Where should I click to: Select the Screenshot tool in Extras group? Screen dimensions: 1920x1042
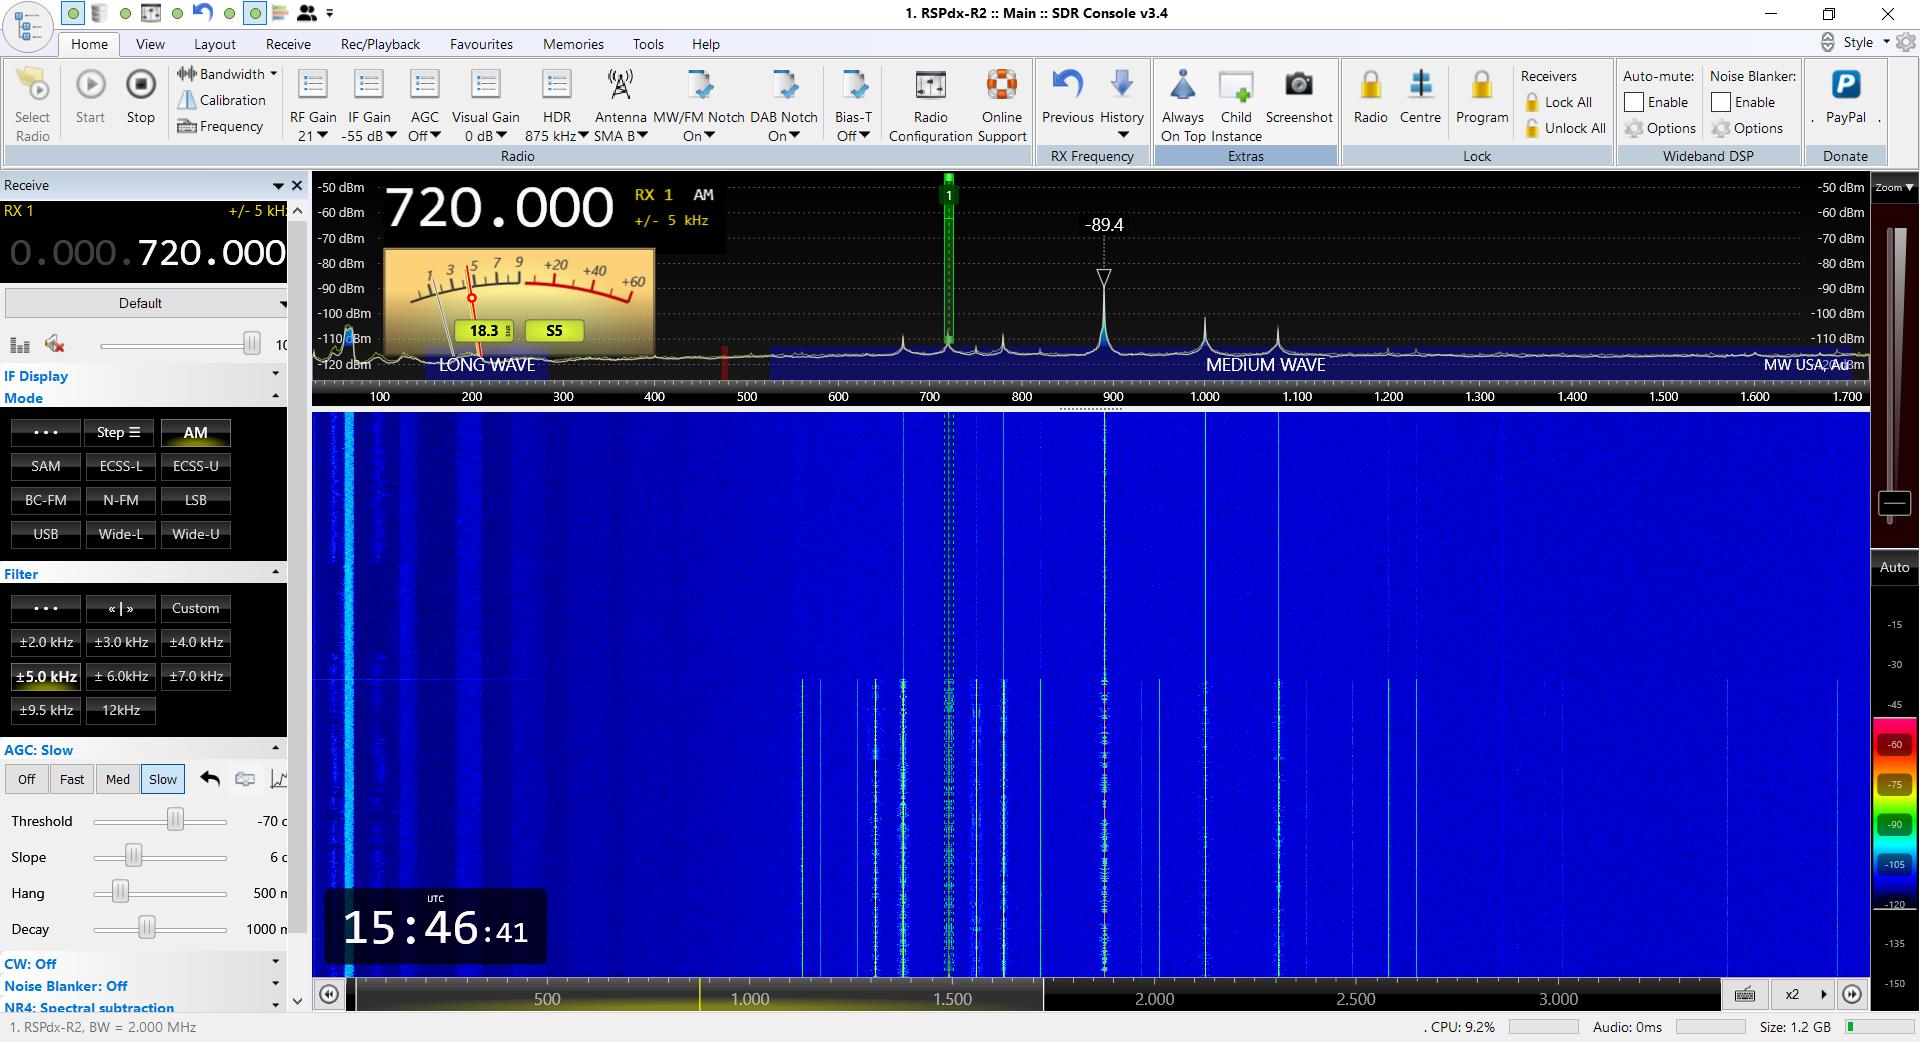coord(1298,97)
